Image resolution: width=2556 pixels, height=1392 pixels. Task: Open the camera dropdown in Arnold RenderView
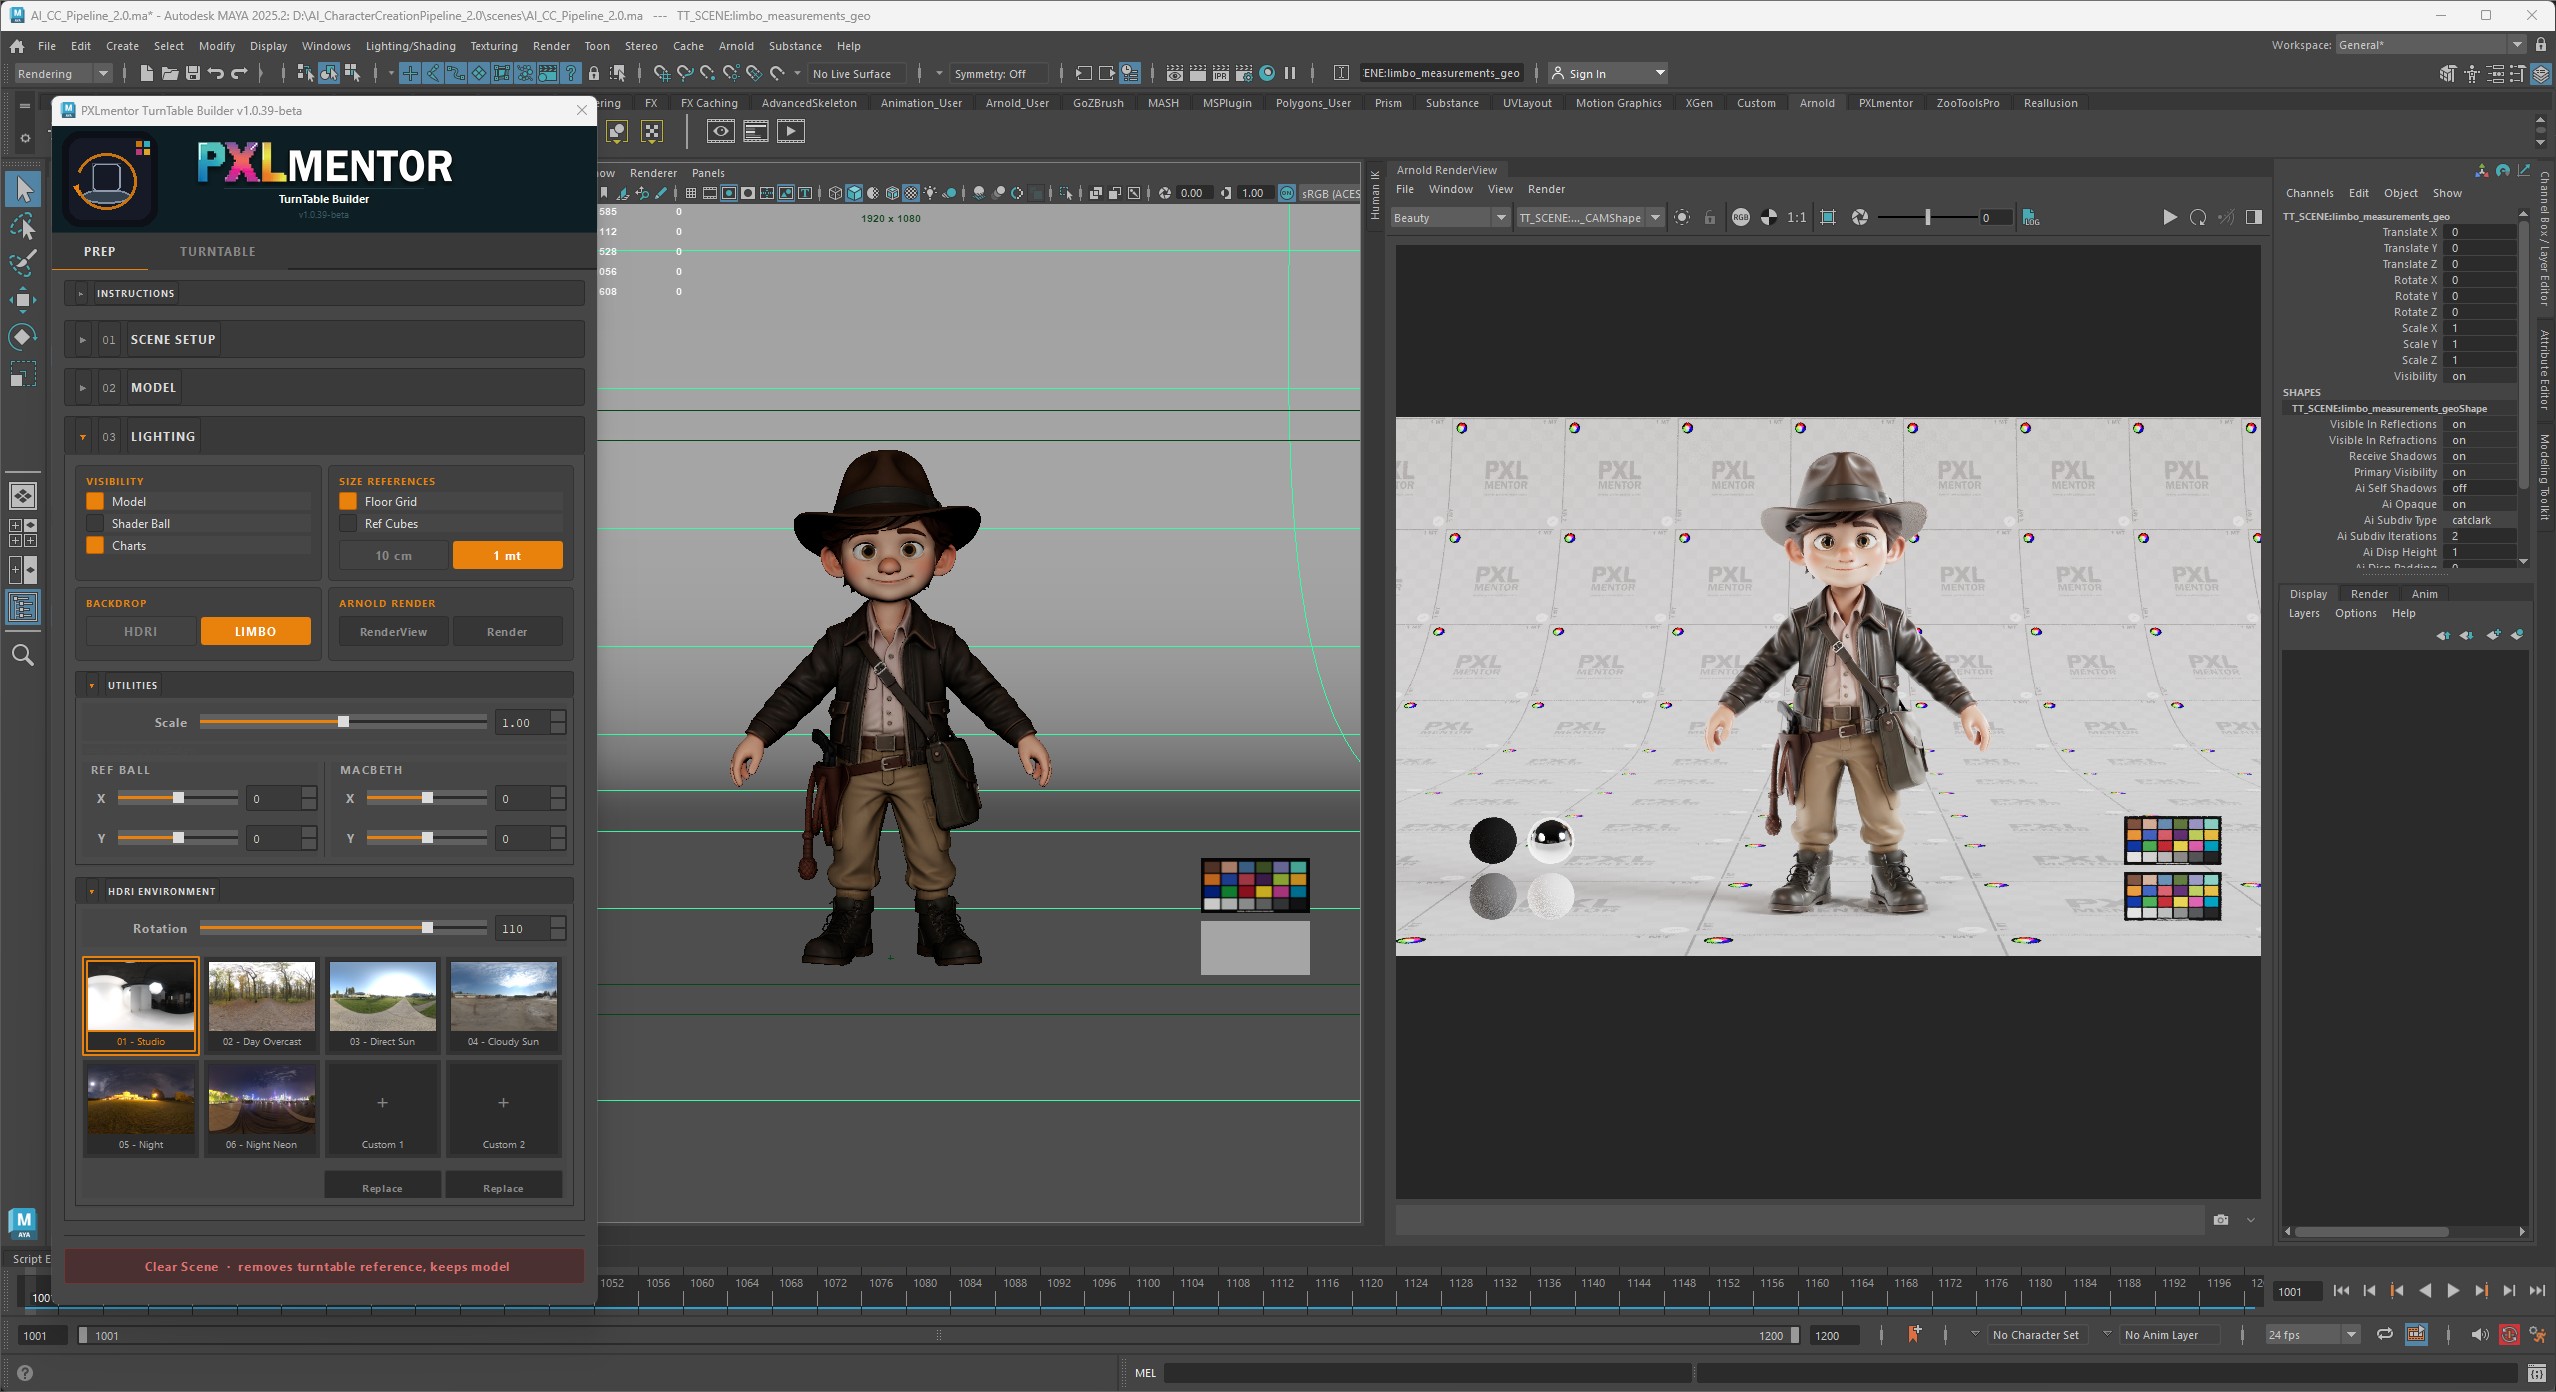pyautogui.click(x=1589, y=217)
